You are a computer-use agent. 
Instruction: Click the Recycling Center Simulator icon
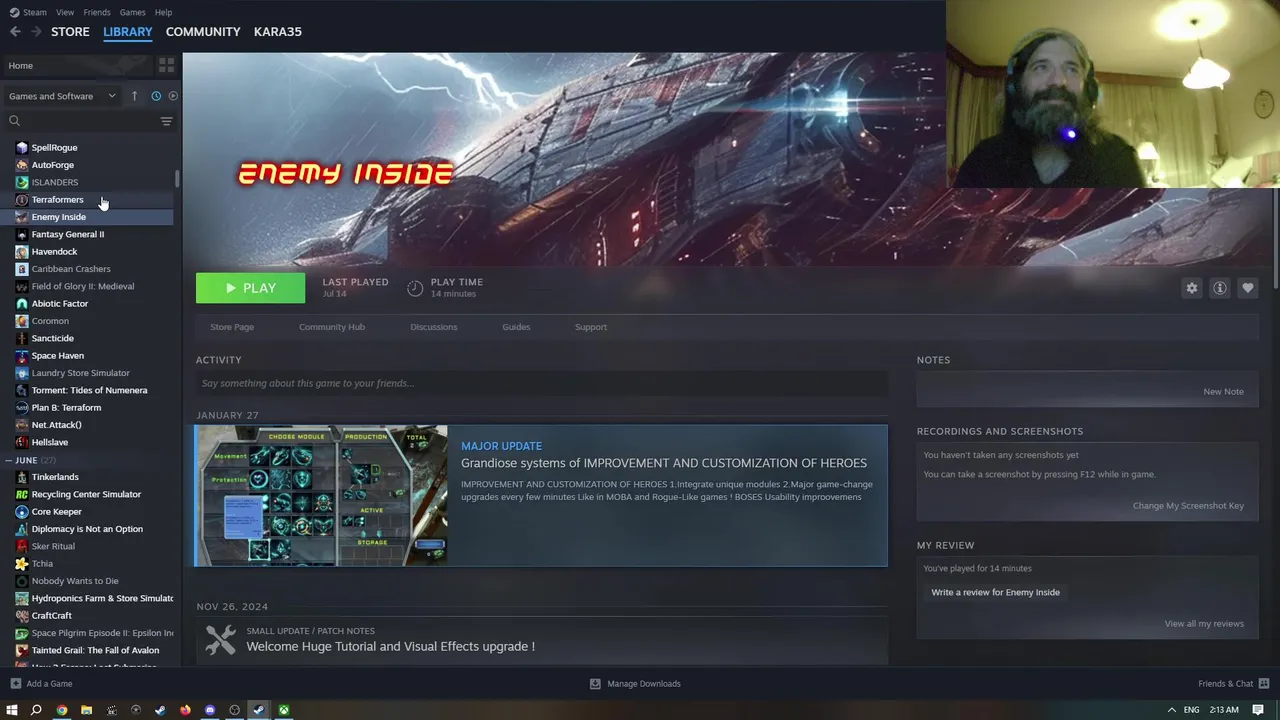[x=22, y=494]
